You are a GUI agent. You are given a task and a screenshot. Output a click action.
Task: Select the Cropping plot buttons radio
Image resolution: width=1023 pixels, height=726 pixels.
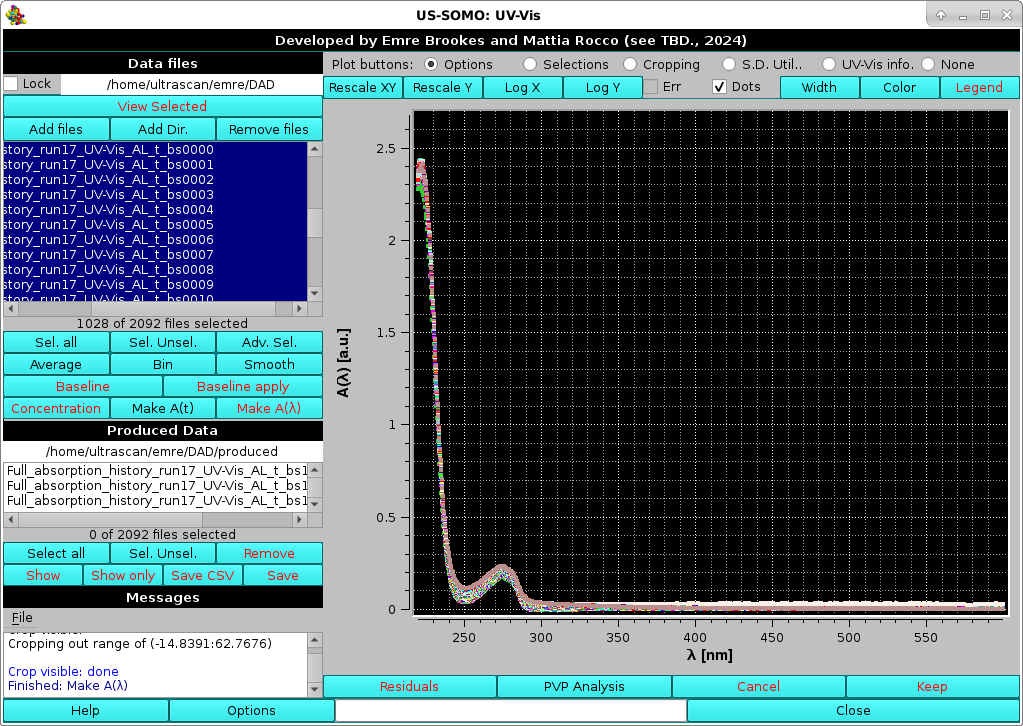pos(630,64)
